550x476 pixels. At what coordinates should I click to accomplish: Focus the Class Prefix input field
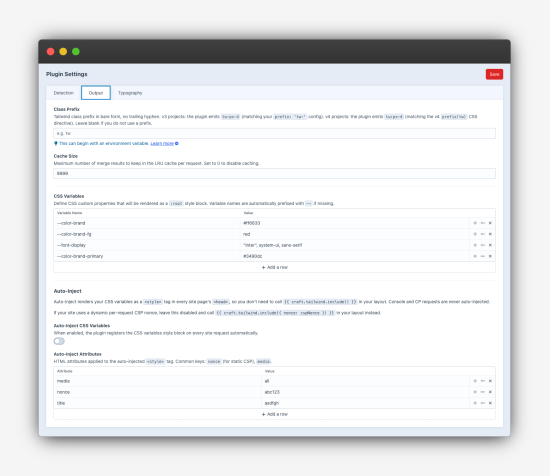[x=274, y=133]
